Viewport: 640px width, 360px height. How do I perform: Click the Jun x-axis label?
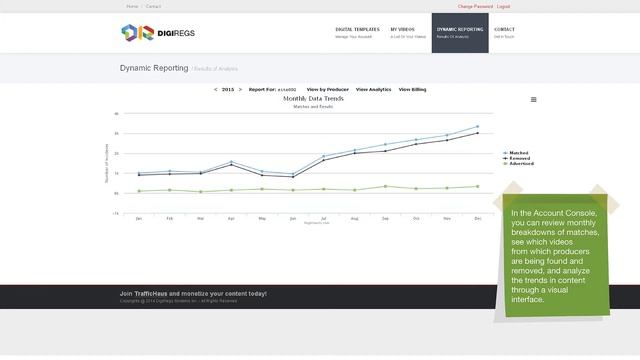293,218
